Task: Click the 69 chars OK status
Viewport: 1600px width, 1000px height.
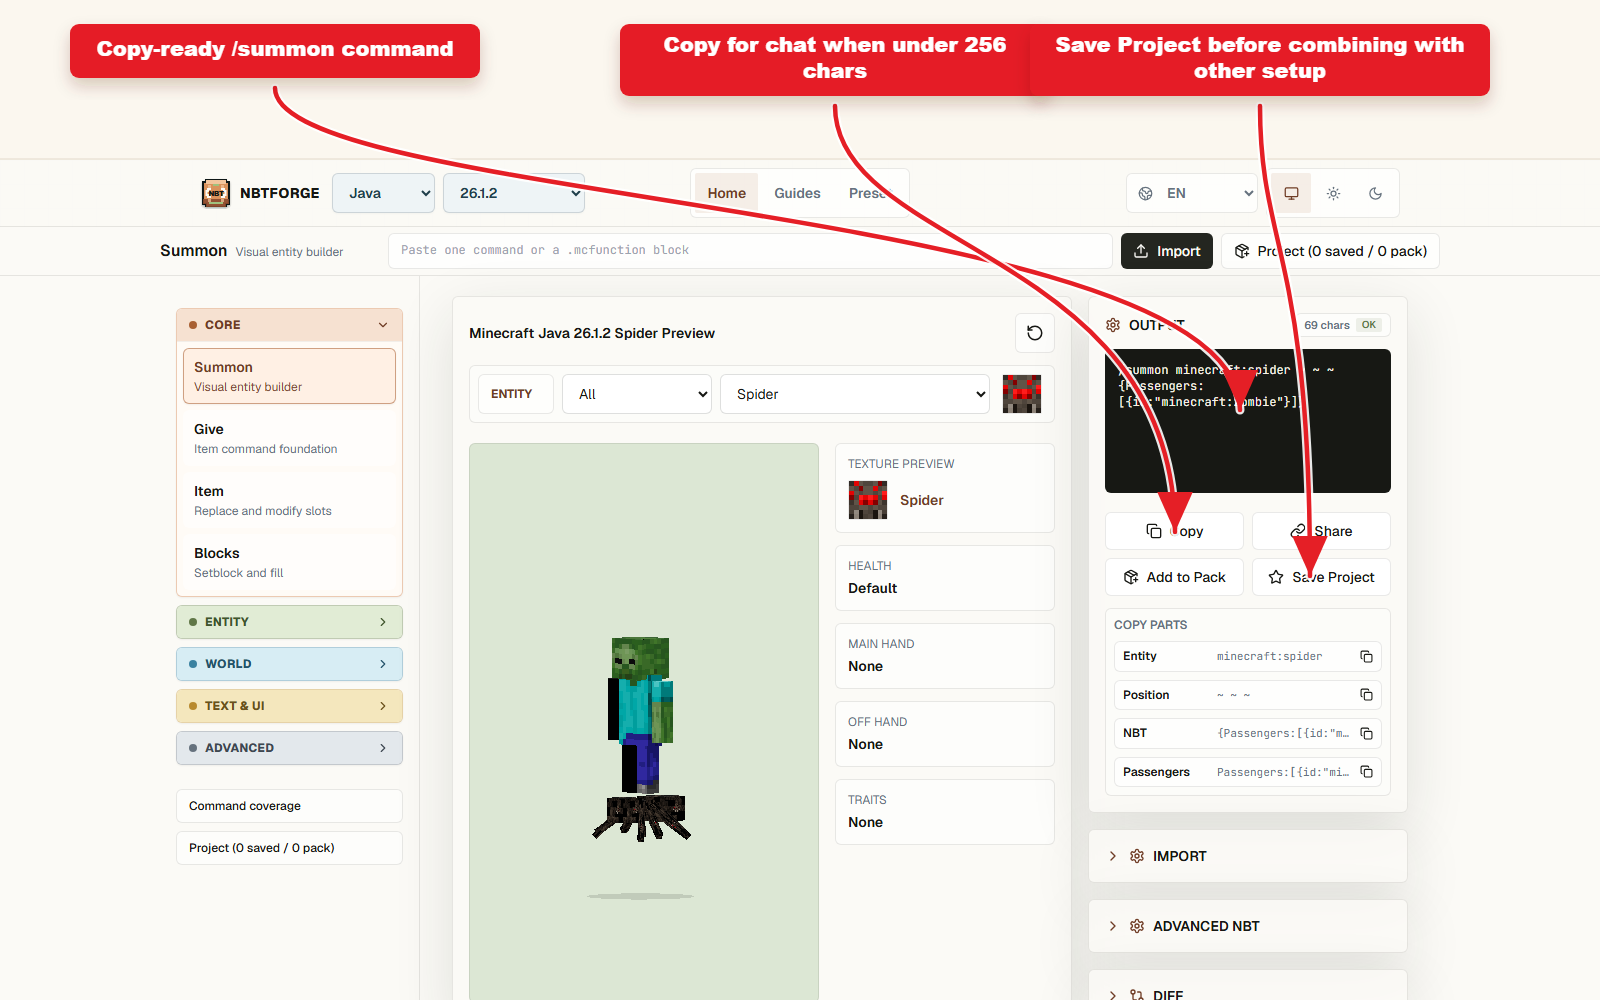Action: (x=1343, y=325)
